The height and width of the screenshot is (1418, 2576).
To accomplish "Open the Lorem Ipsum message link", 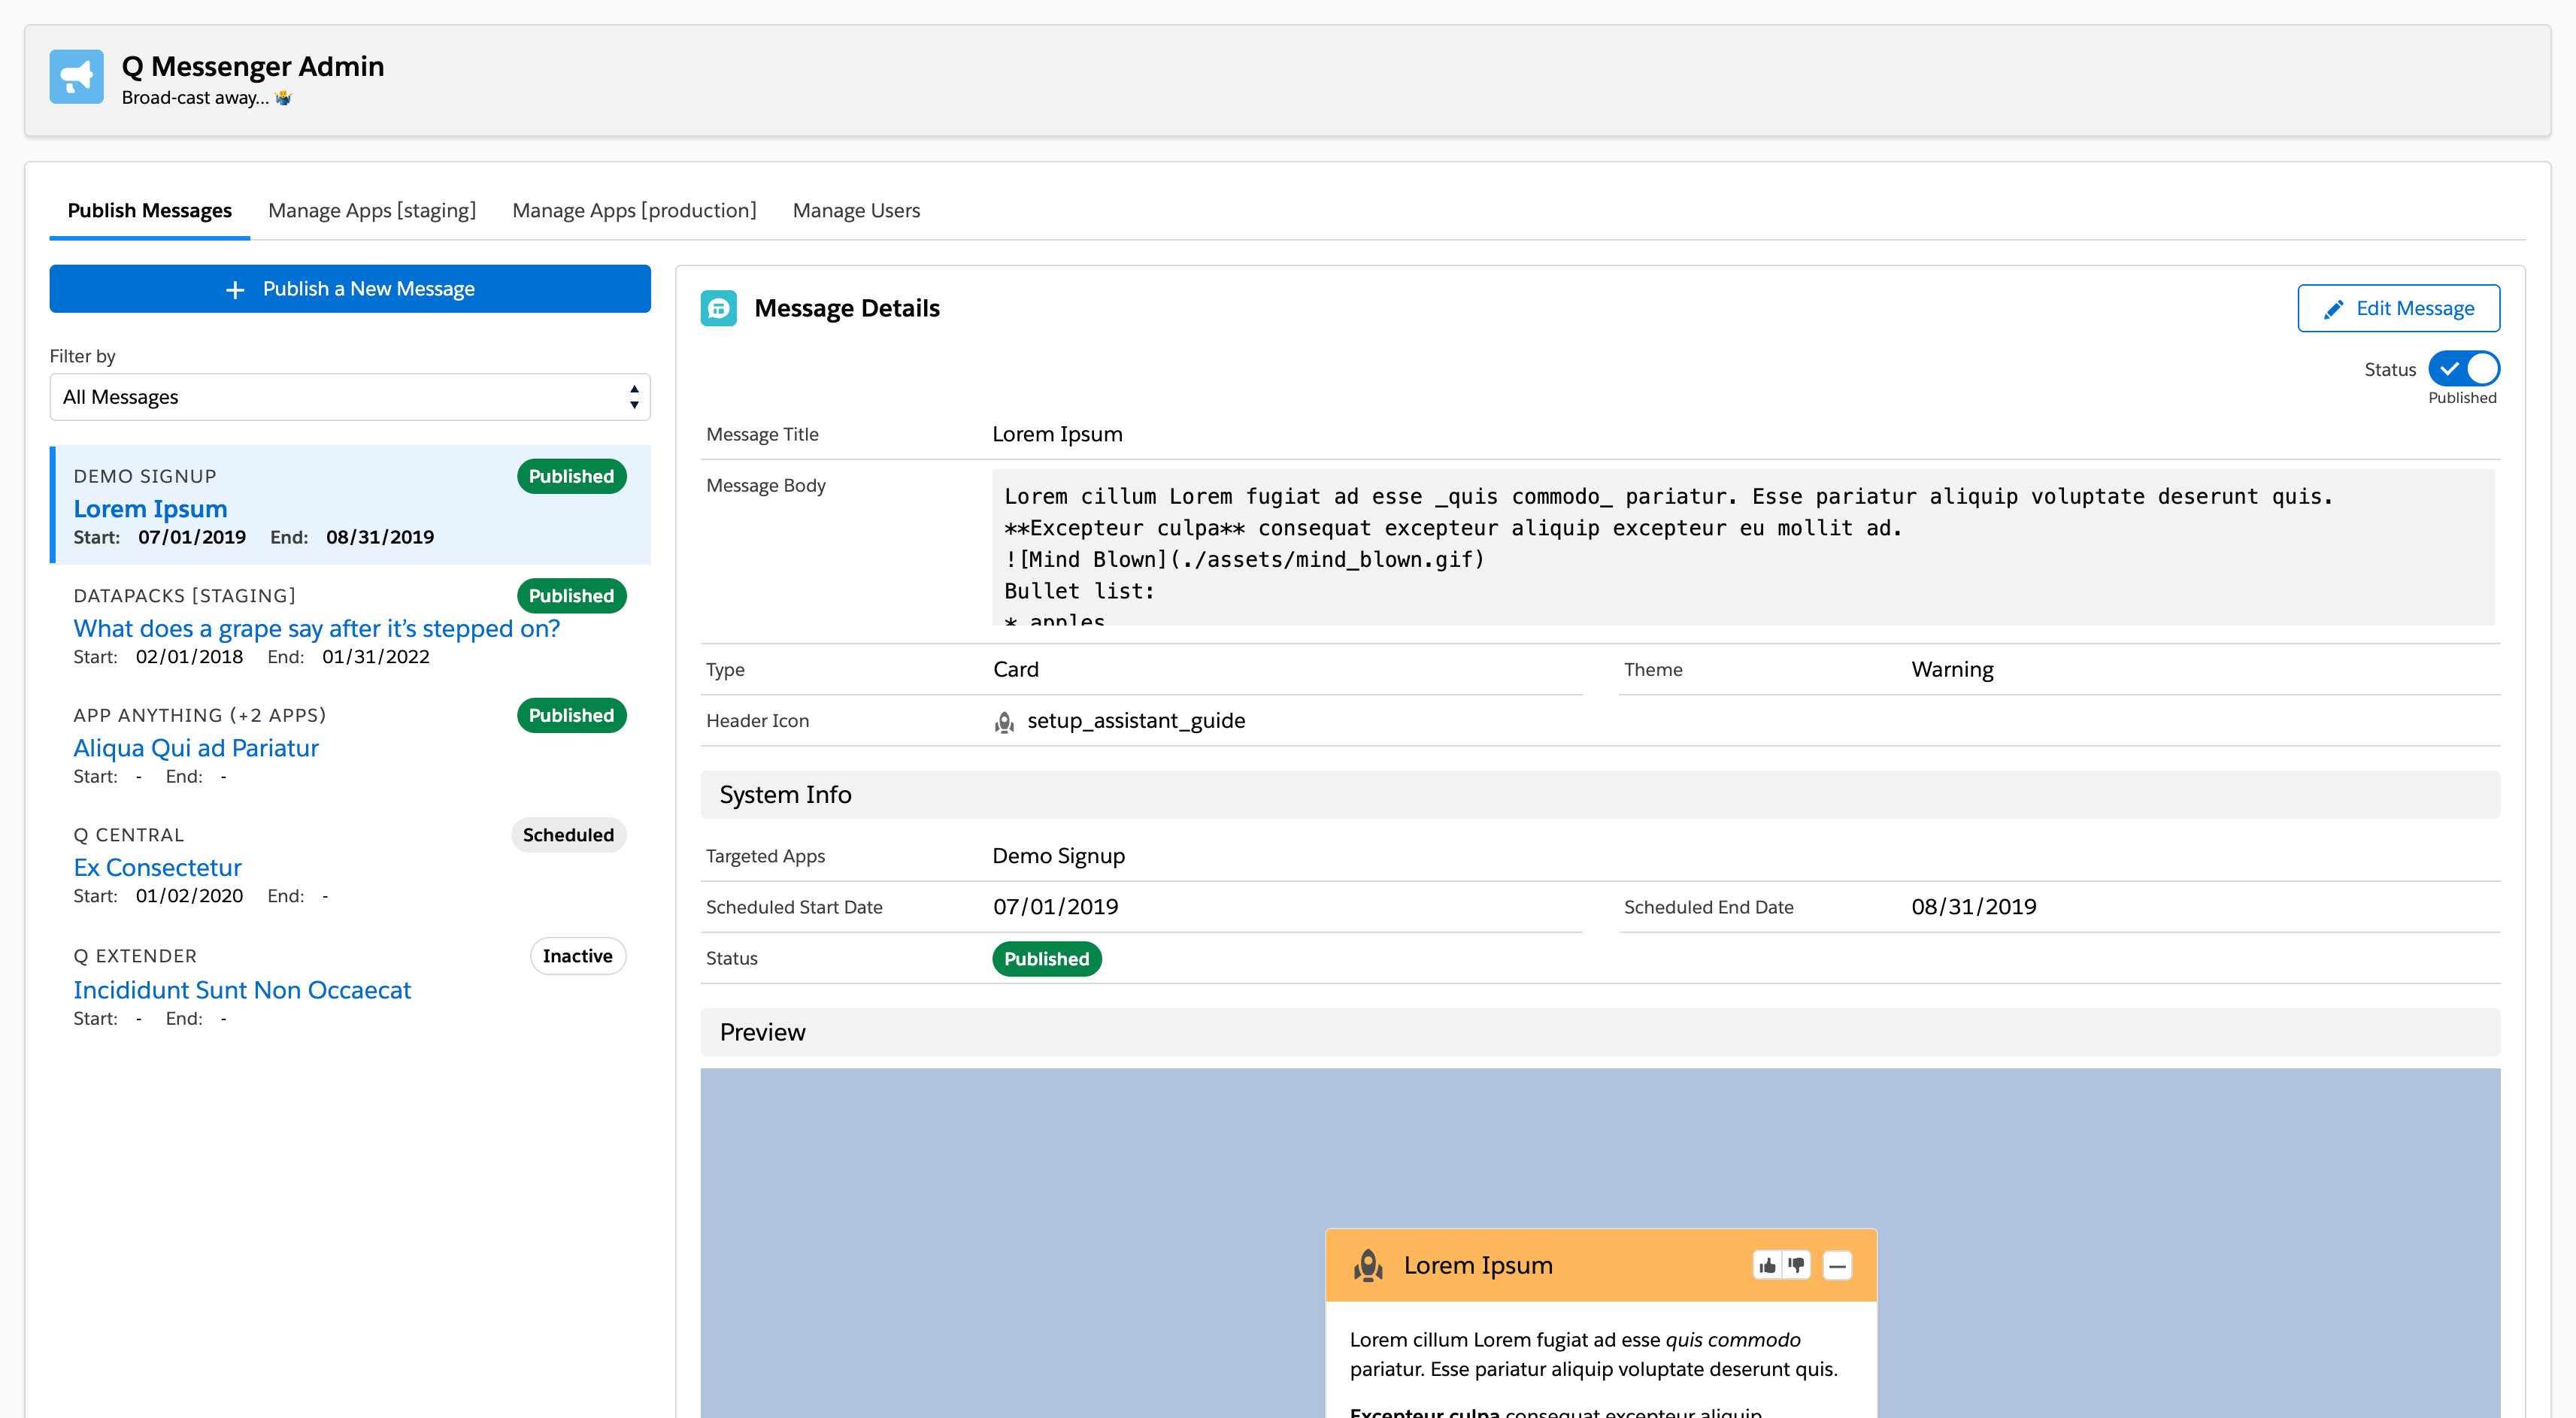I will [150, 509].
